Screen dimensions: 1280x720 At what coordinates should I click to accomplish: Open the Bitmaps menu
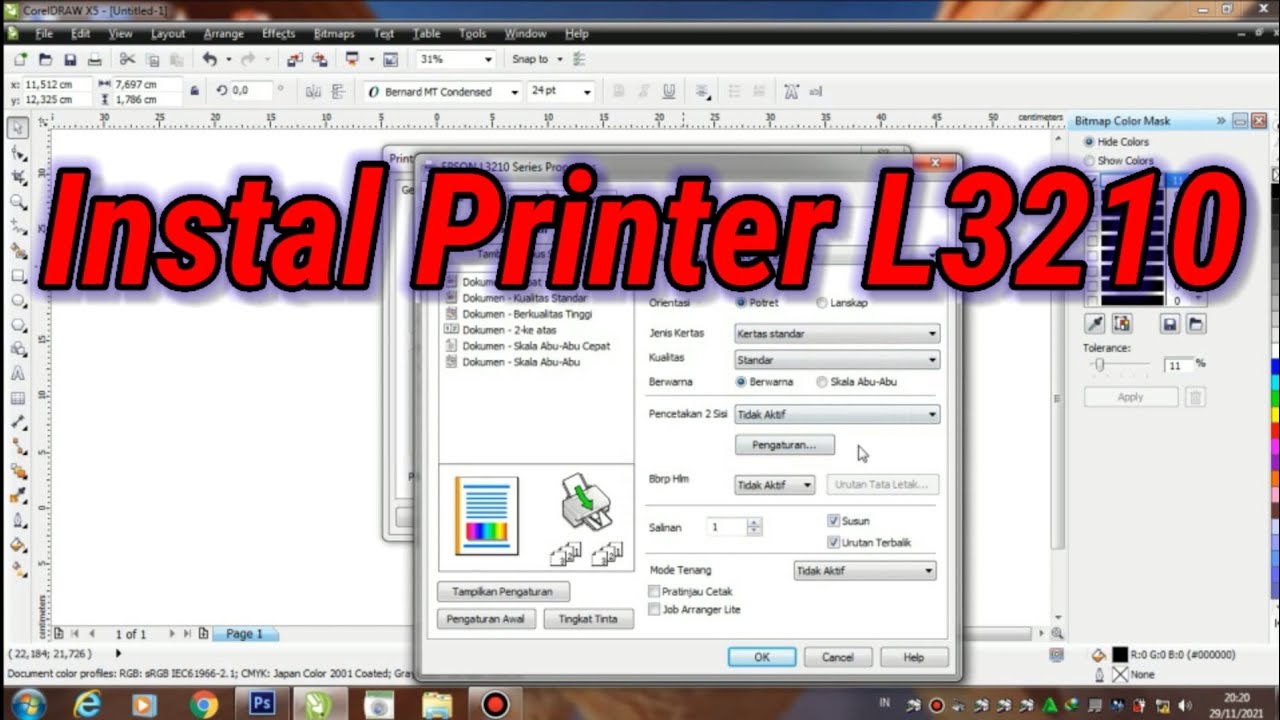pyautogui.click(x=334, y=33)
